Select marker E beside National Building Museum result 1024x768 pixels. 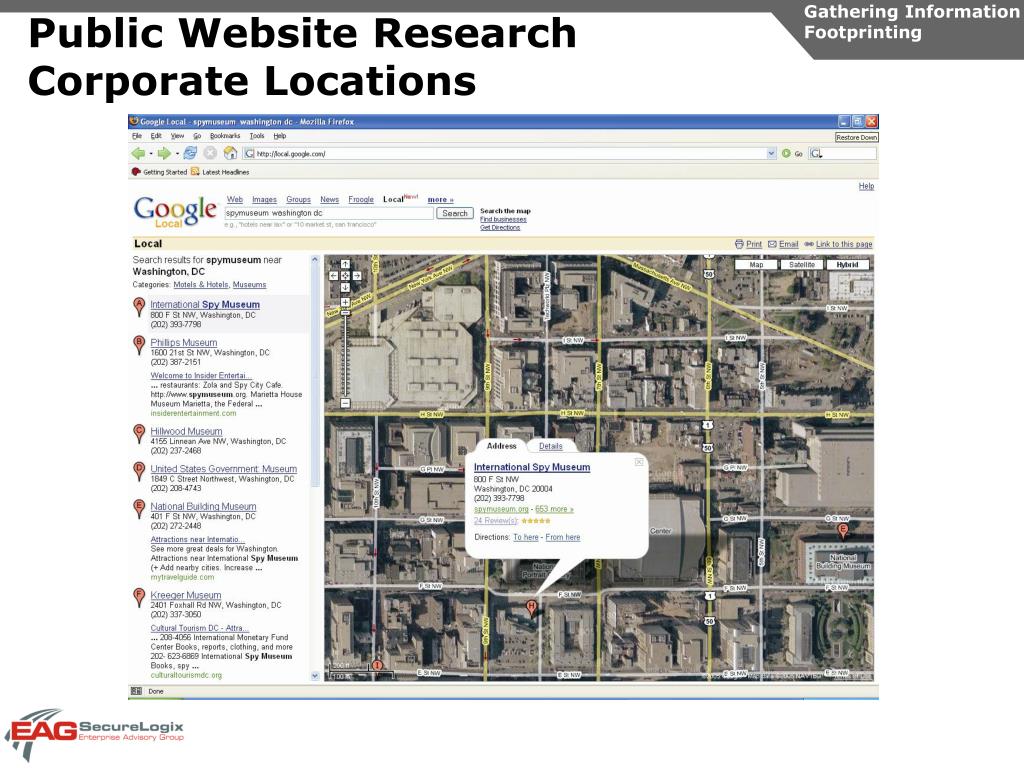[x=139, y=508]
